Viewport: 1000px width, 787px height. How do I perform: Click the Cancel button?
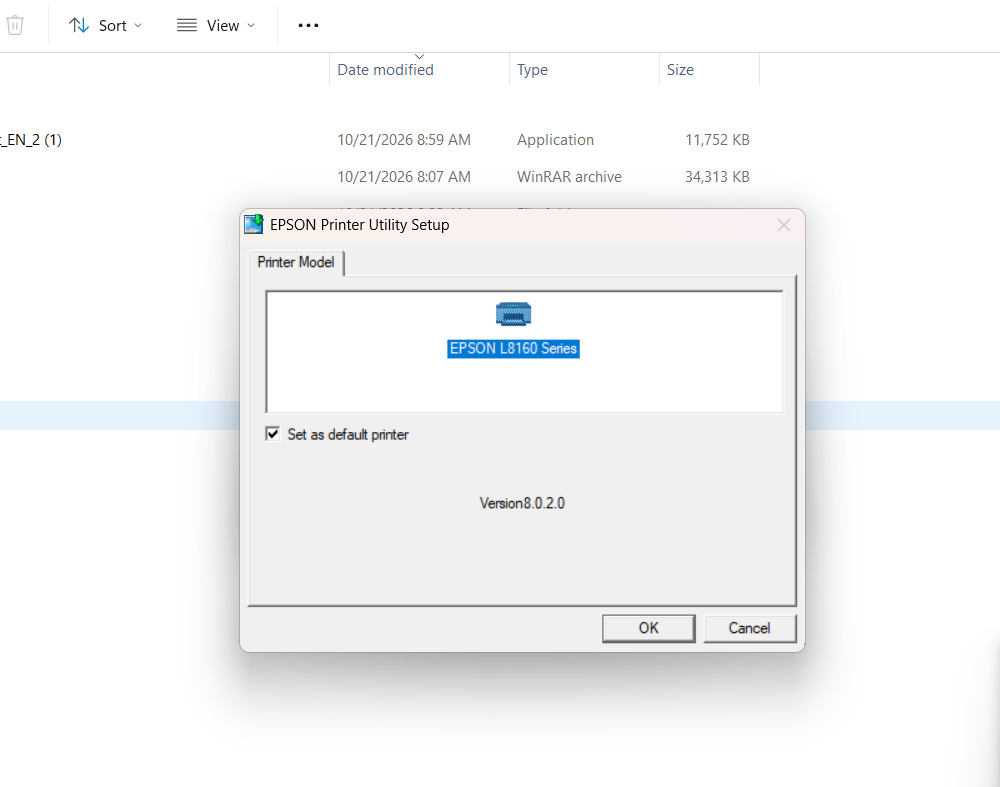(x=749, y=628)
